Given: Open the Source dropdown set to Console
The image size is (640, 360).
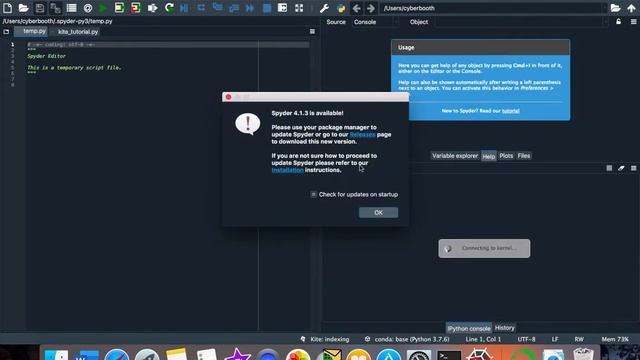Looking at the screenshot, I should (x=376, y=22).
